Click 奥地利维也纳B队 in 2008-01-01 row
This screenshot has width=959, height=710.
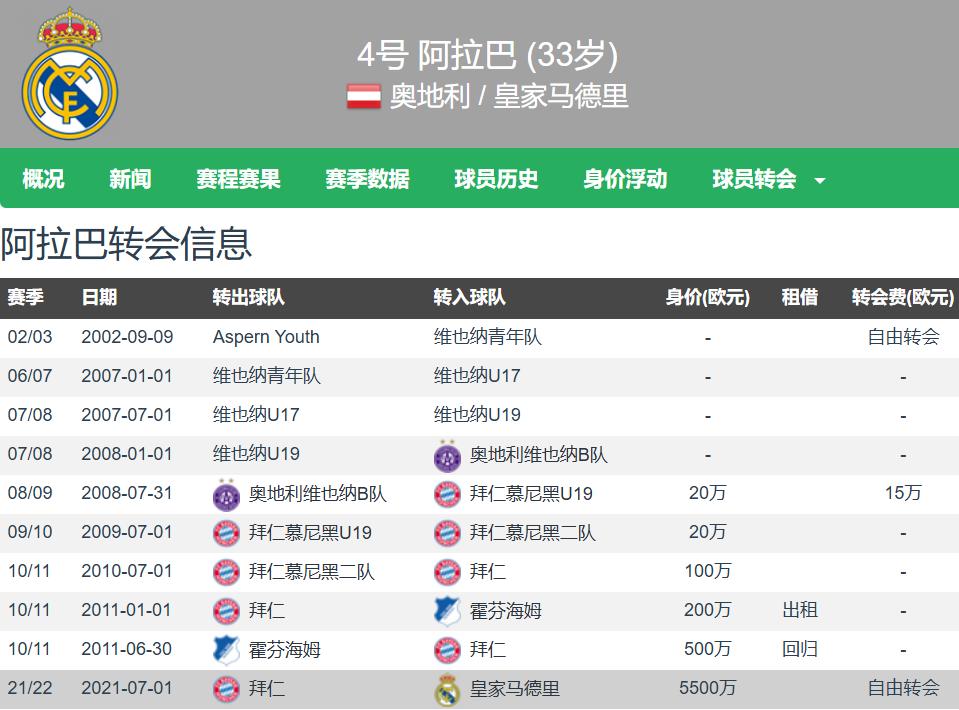538,454
